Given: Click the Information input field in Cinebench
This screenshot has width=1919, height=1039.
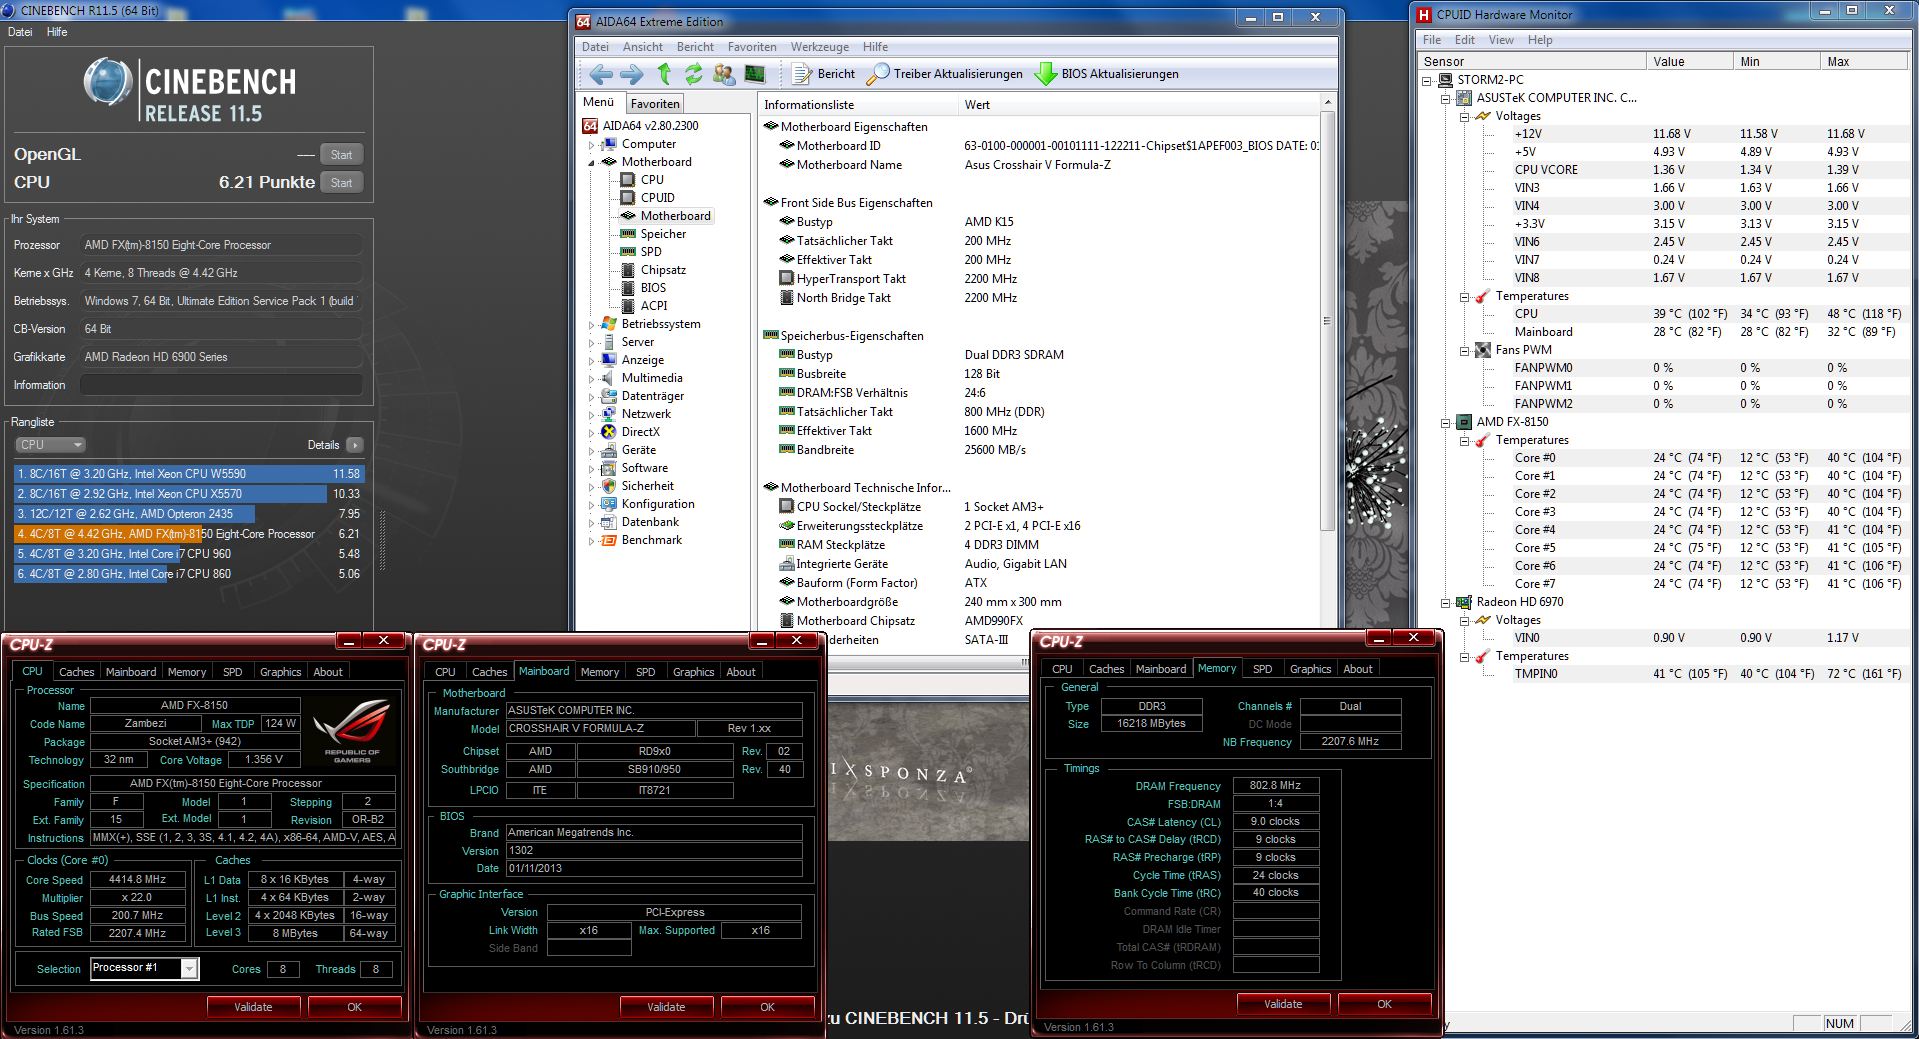Looking at the screenshot, I should click(x=221, y=385).
